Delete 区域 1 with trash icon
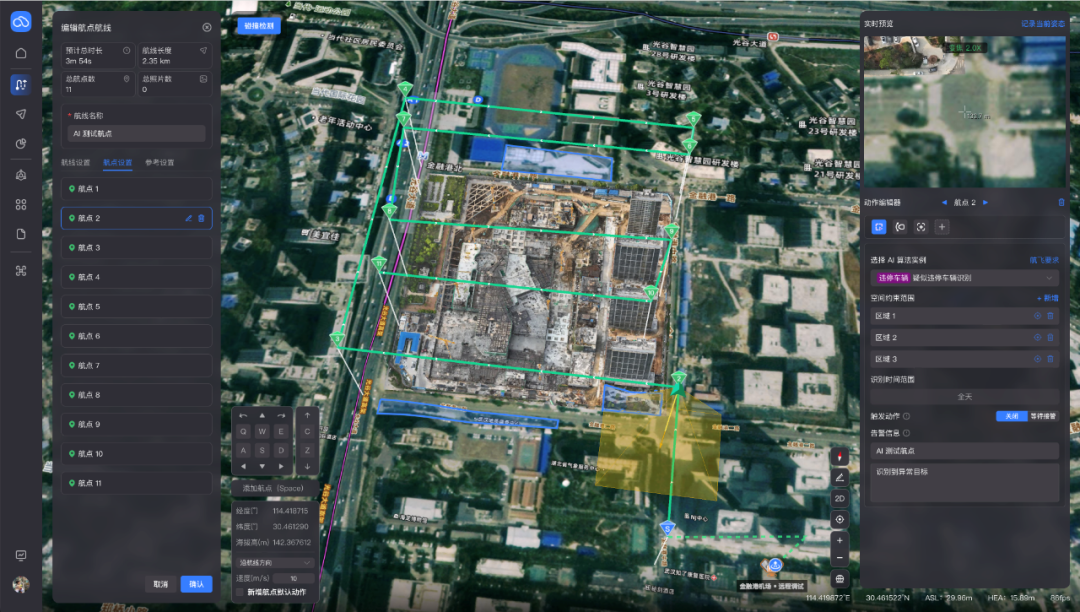1080x612 pixels. [1050, 316]
